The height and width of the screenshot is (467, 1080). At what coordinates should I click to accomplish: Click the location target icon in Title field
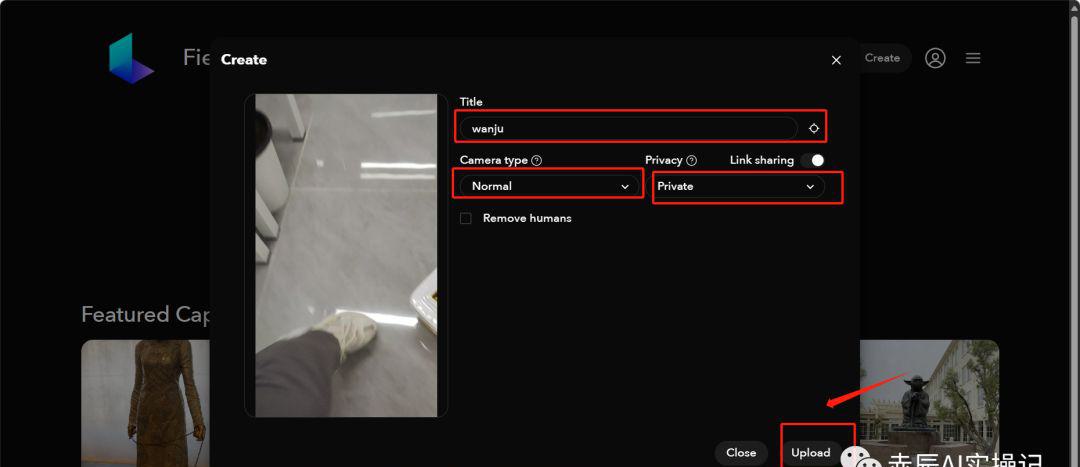pyautogui.click(x=814, y=128)
